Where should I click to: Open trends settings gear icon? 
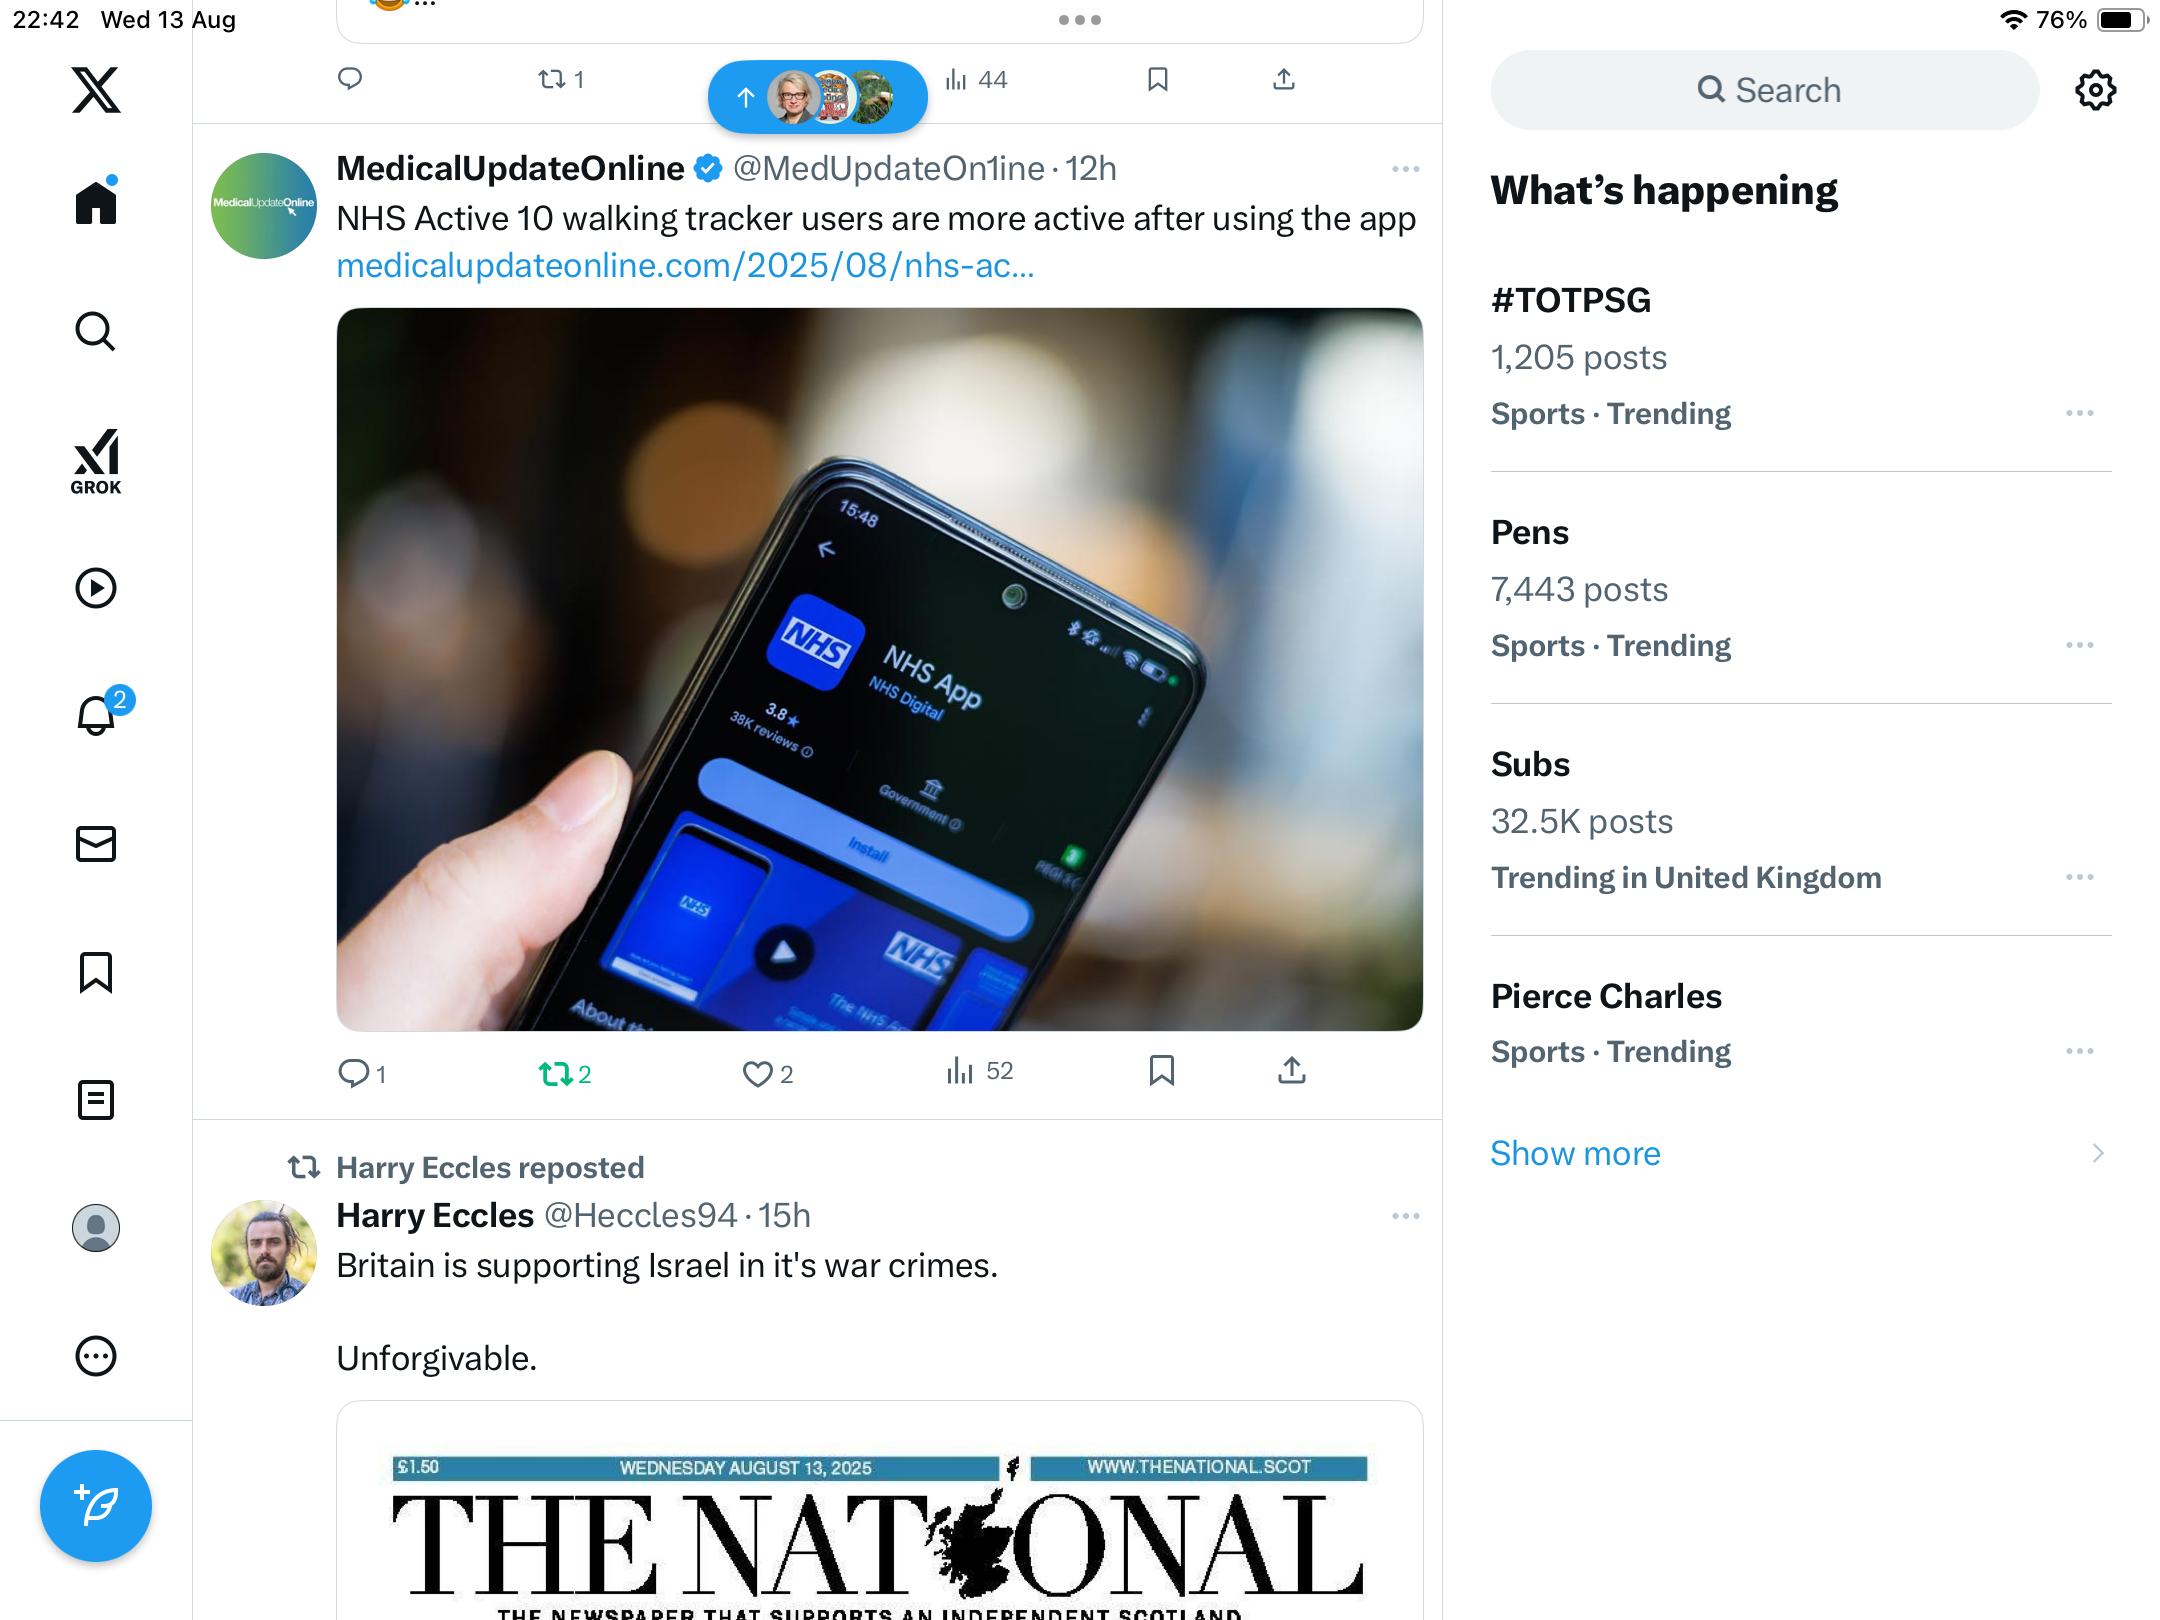[x=2095, y=90]
